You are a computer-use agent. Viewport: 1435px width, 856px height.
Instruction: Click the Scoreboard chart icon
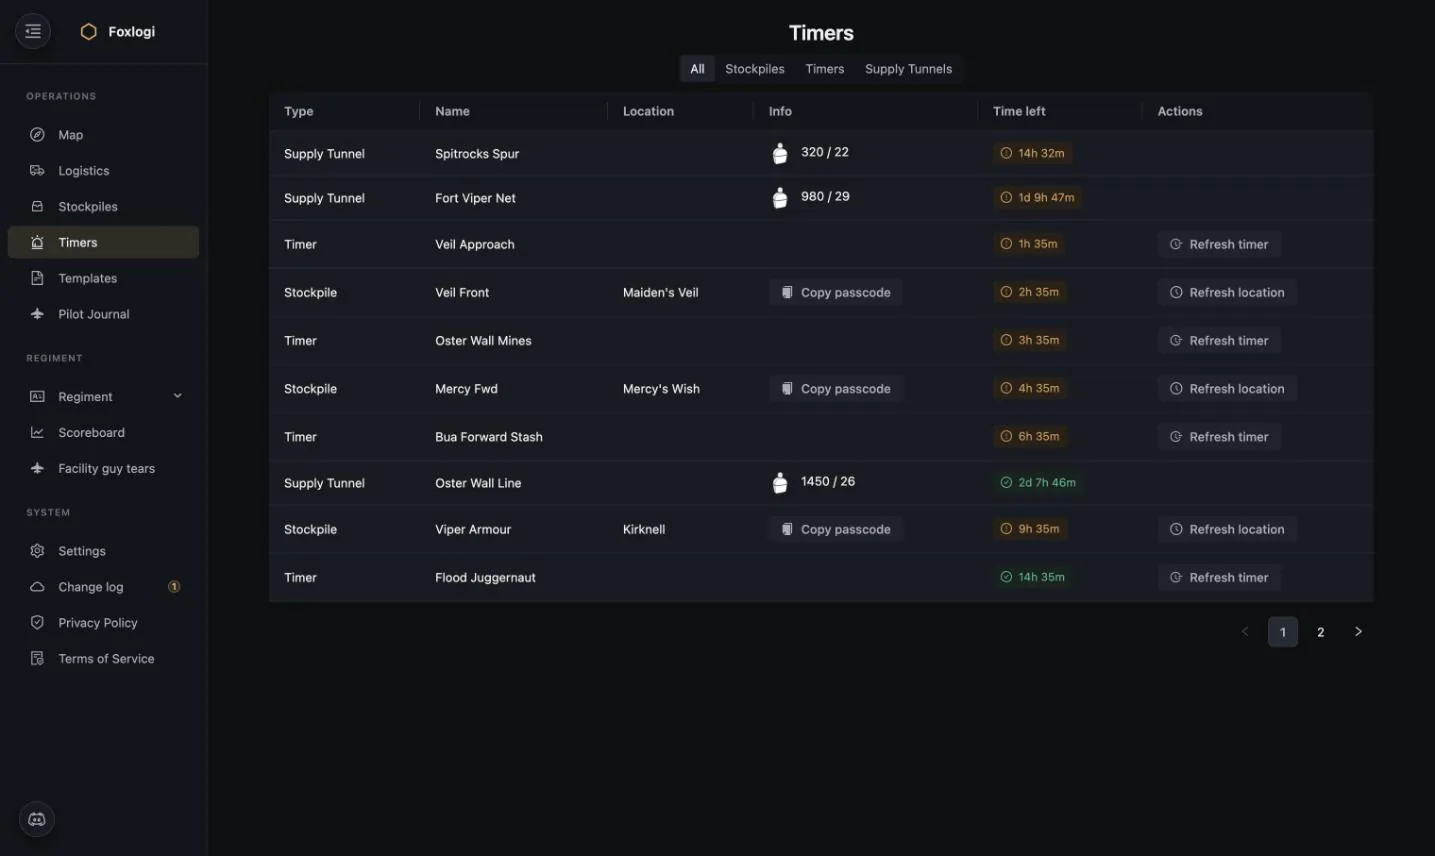click(37, 433)
